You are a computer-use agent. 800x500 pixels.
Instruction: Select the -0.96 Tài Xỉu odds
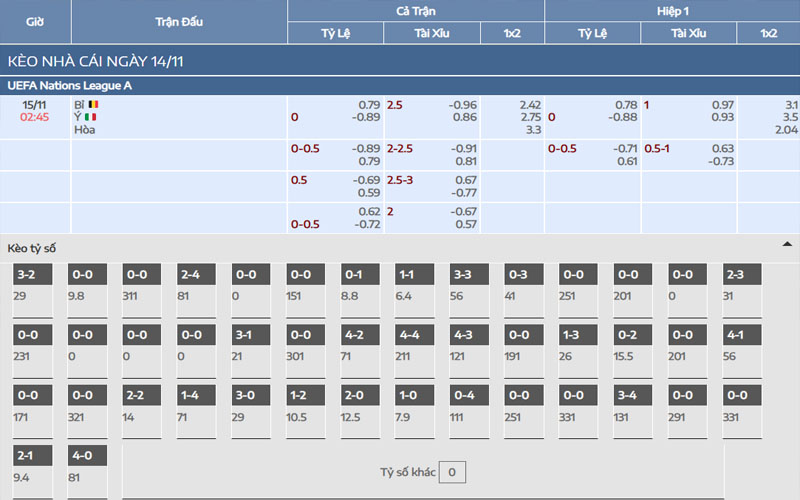(463, 104)
